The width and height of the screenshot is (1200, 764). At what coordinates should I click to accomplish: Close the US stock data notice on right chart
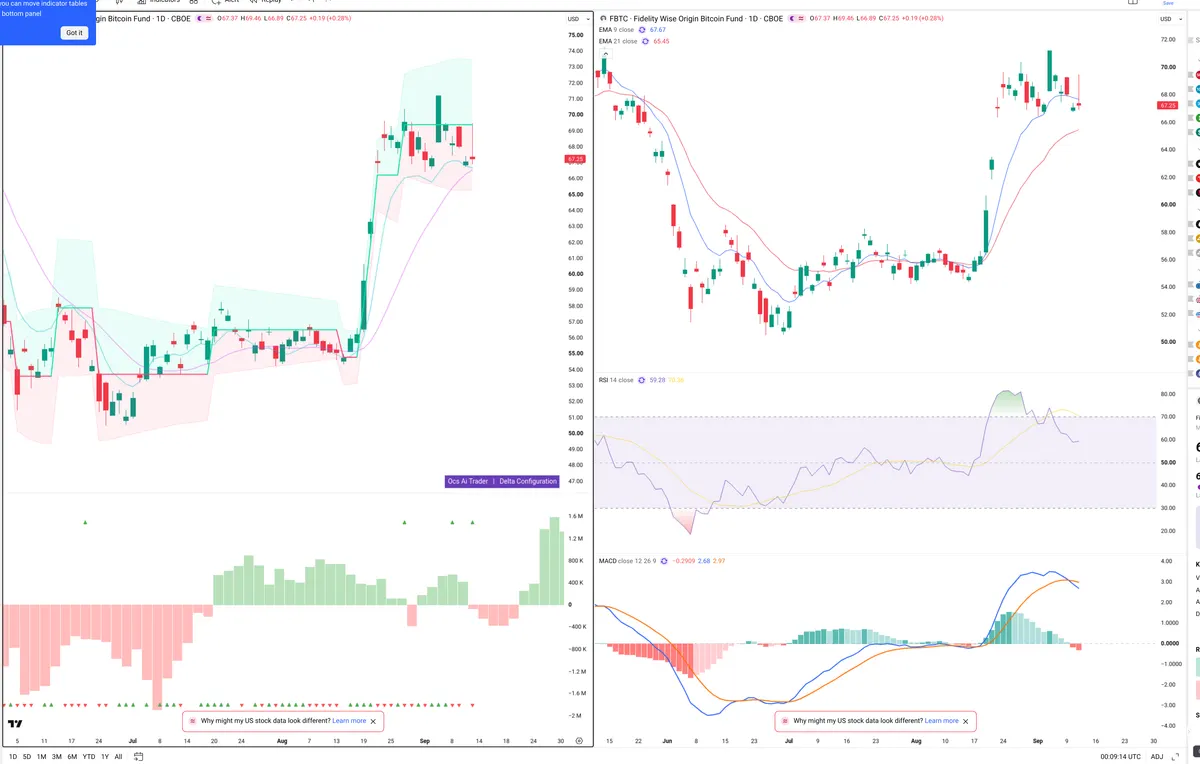coord(966,721)
